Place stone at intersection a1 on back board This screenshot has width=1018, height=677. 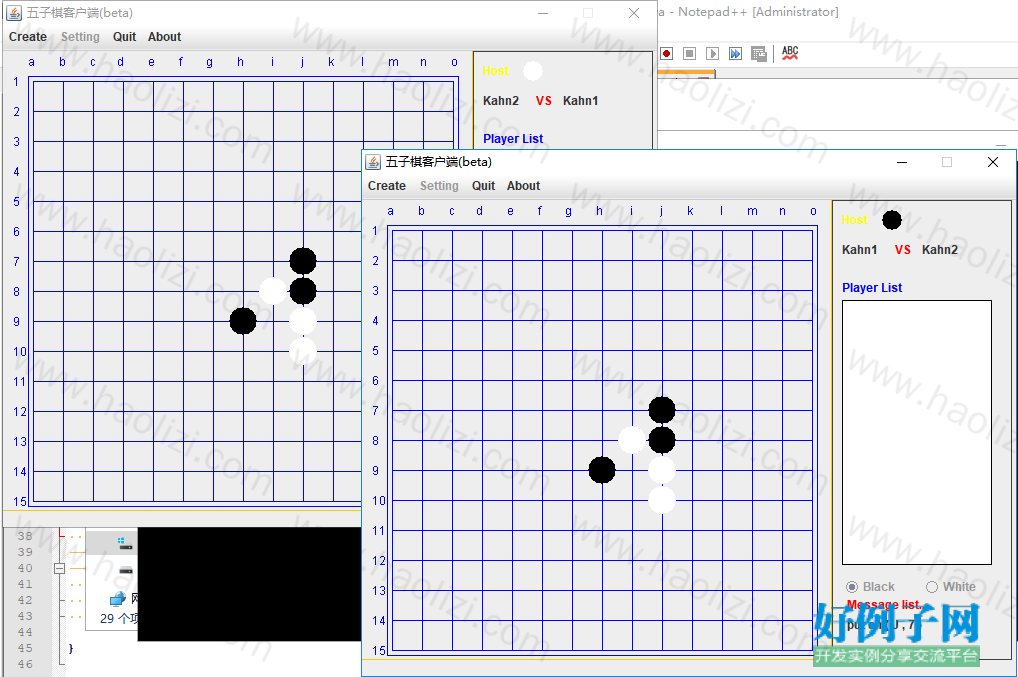click(33, 81)
